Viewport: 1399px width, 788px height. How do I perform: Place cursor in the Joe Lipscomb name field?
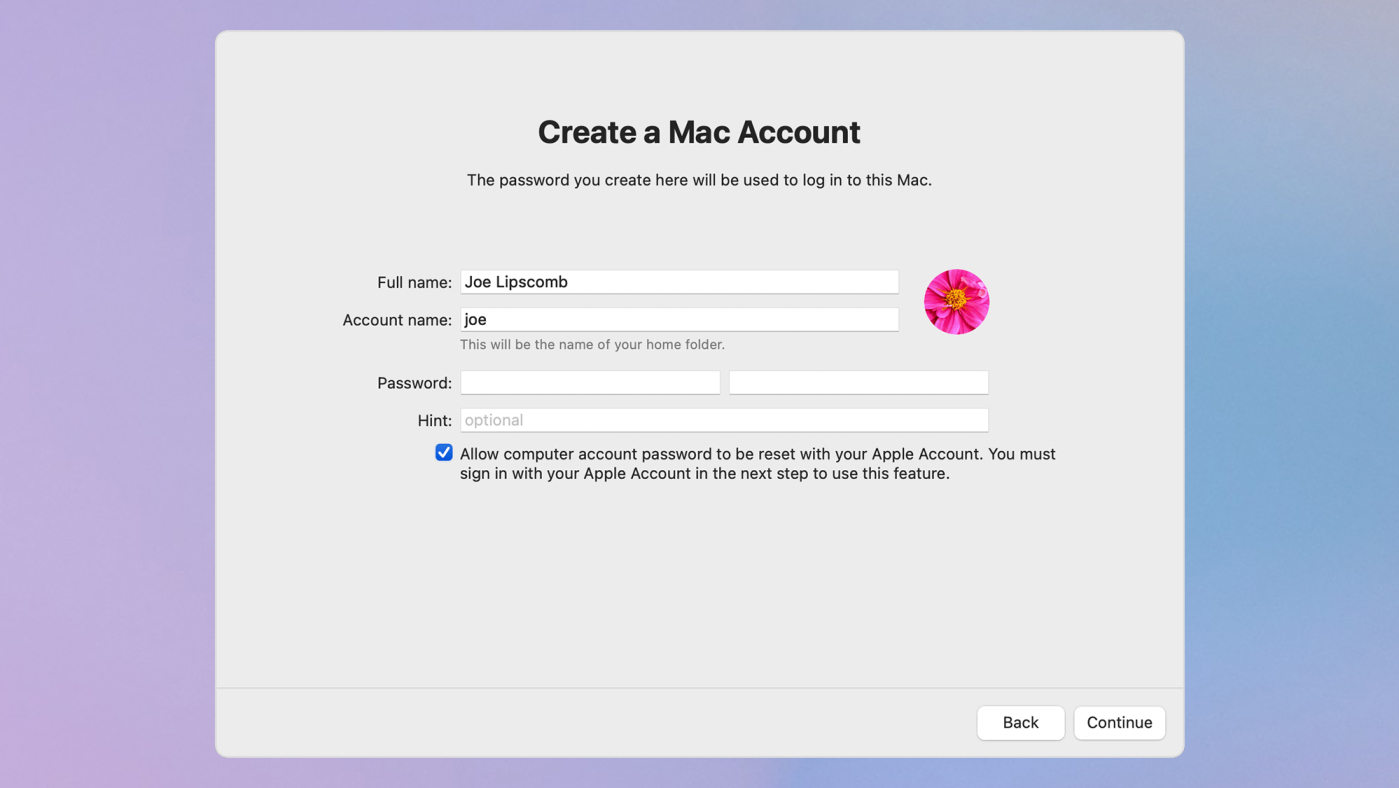tap(679, 281)
